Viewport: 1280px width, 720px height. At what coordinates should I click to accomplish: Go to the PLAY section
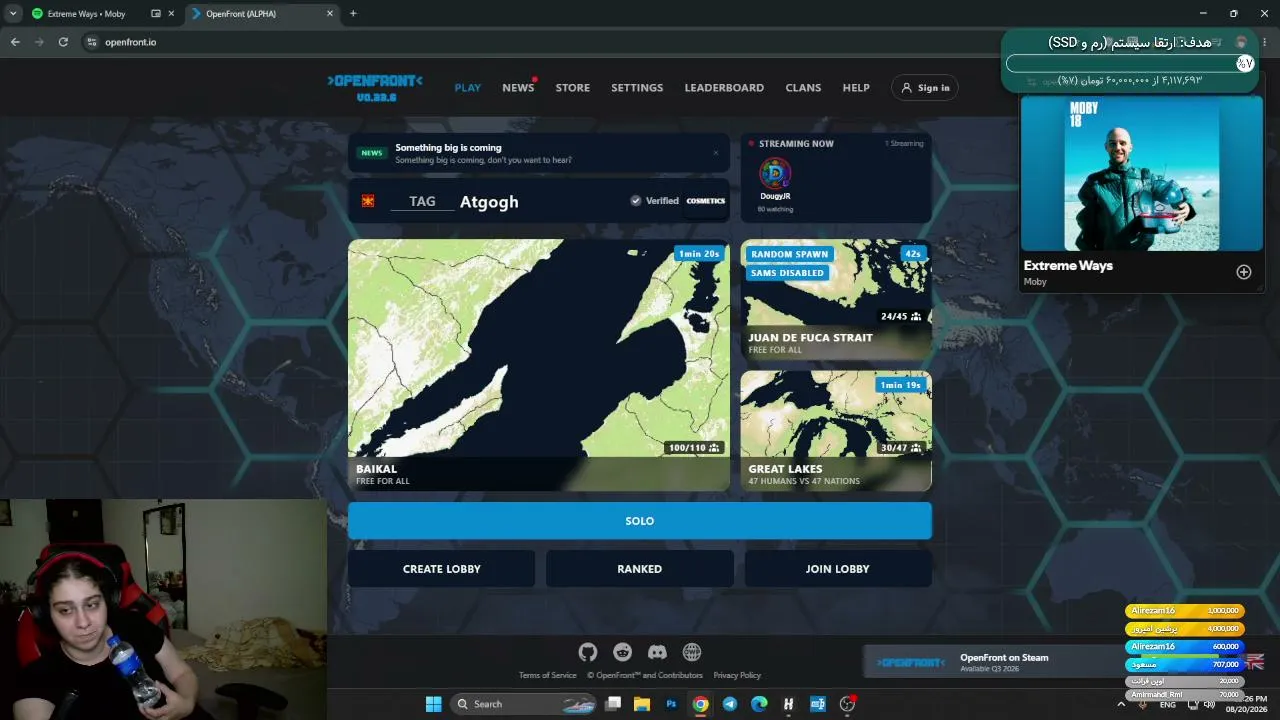(x=468, y=88)
